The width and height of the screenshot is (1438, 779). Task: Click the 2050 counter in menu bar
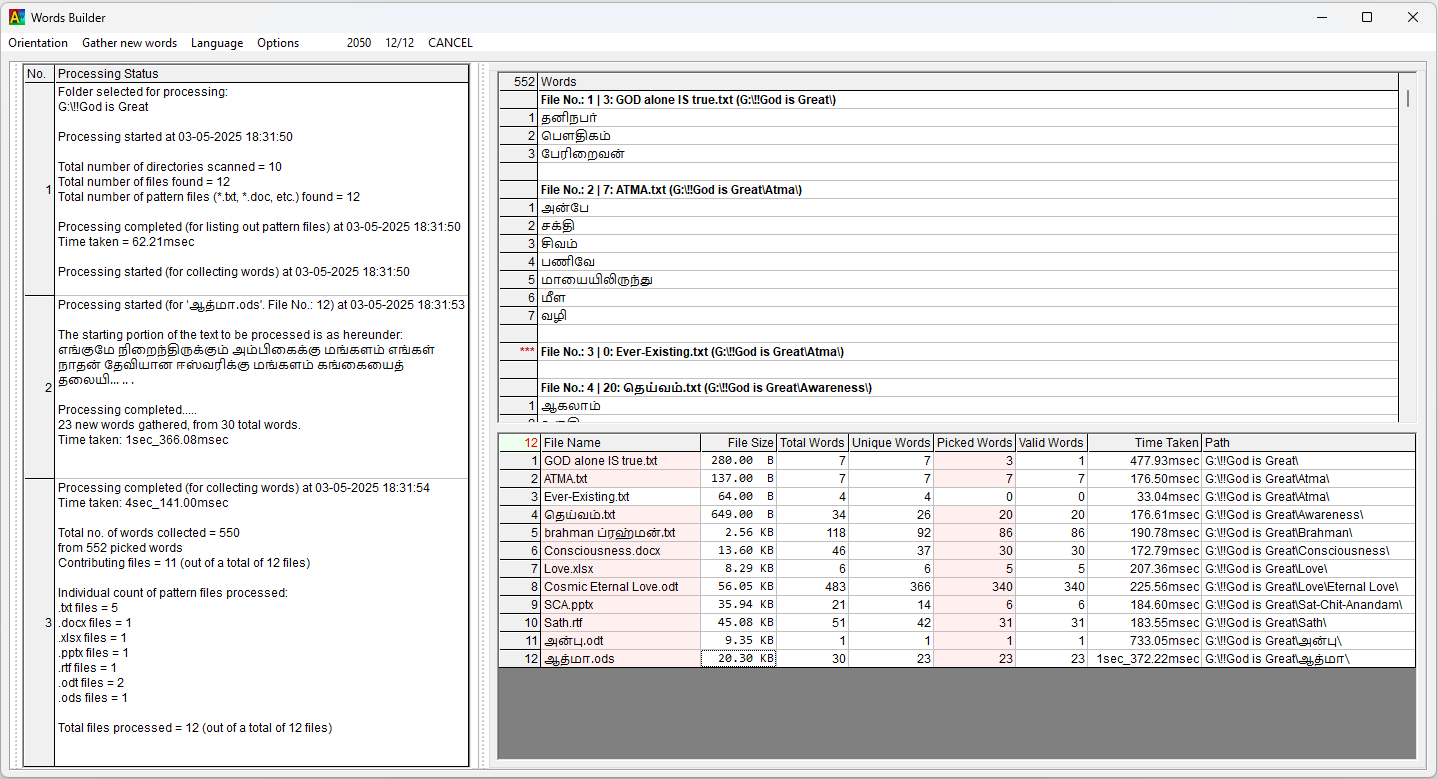pos(359,43)
